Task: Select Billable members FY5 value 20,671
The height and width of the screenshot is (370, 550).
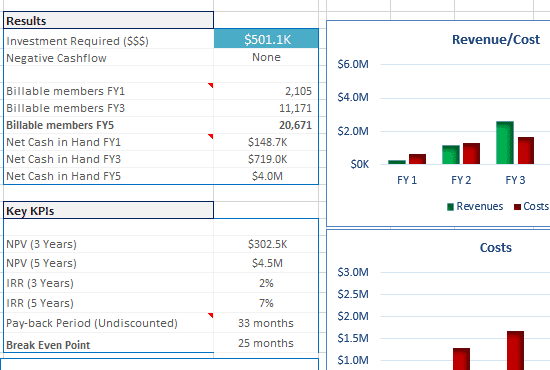Action: coord(266,125)
